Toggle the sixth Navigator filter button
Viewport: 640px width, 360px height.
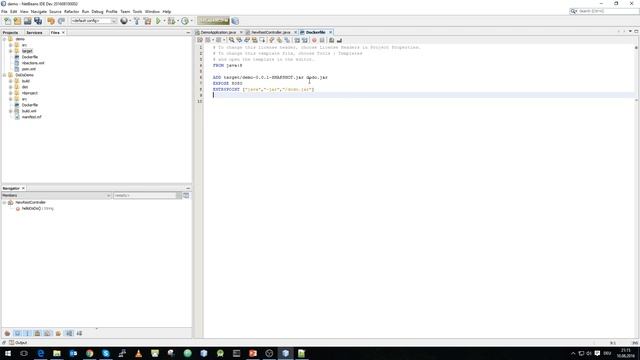click(x=58, y=333)
